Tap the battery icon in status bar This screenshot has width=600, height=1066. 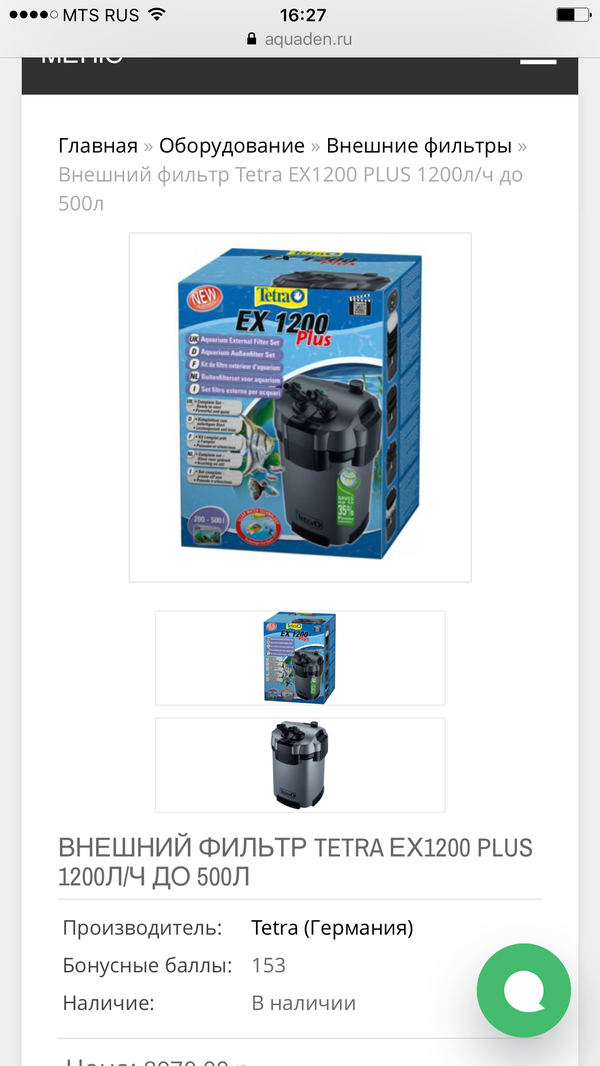point(573,14)
